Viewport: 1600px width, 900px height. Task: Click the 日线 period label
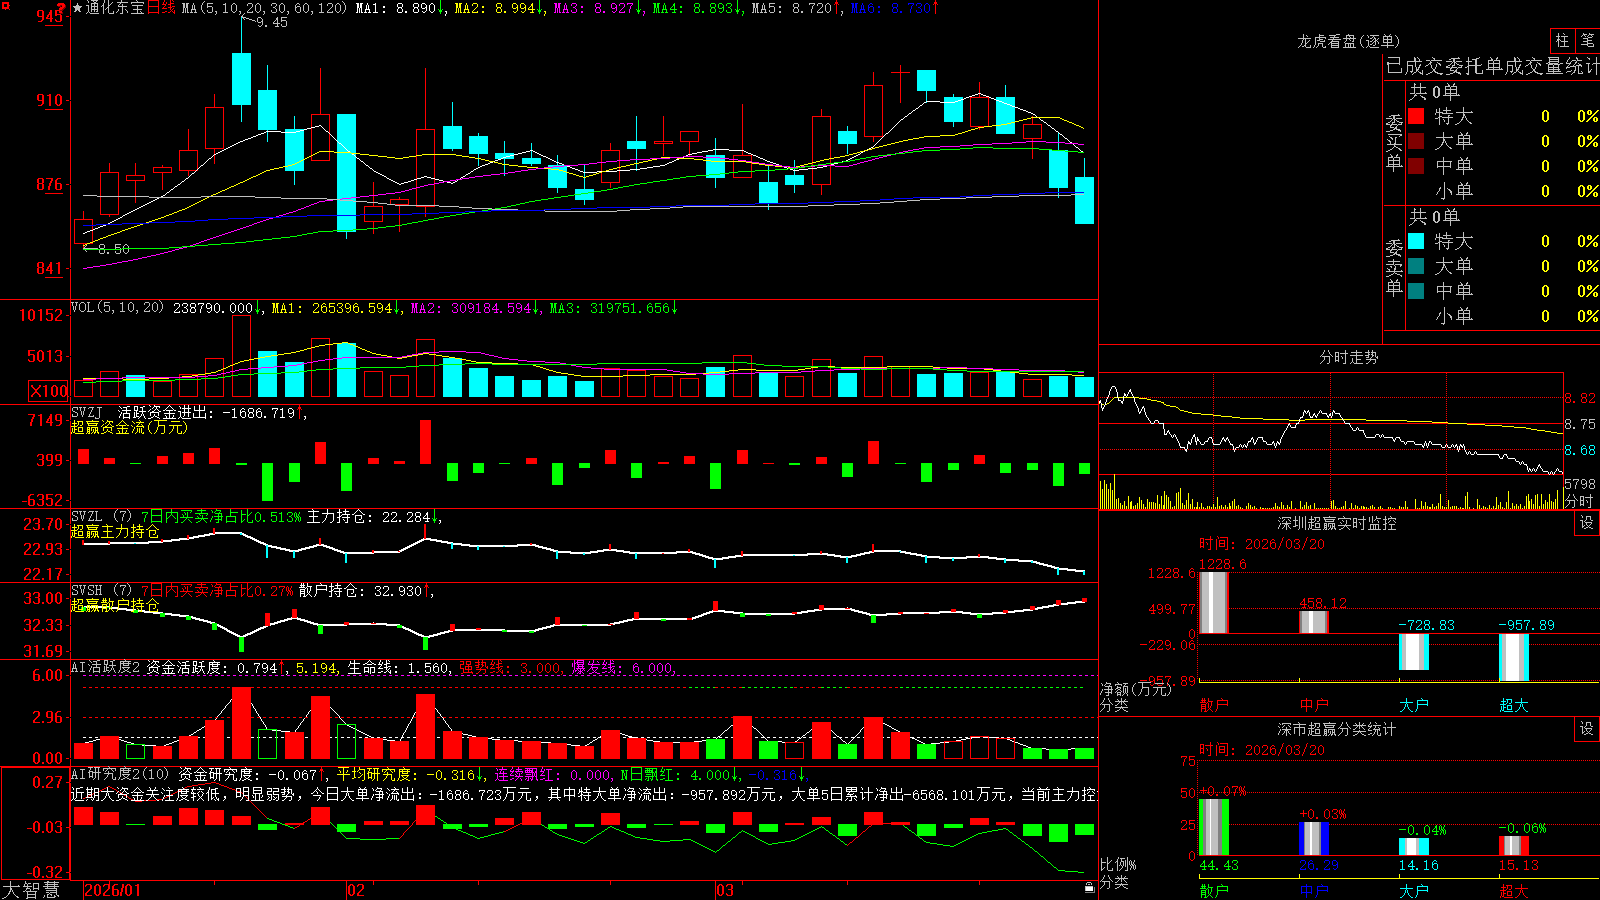pos(161,8)
